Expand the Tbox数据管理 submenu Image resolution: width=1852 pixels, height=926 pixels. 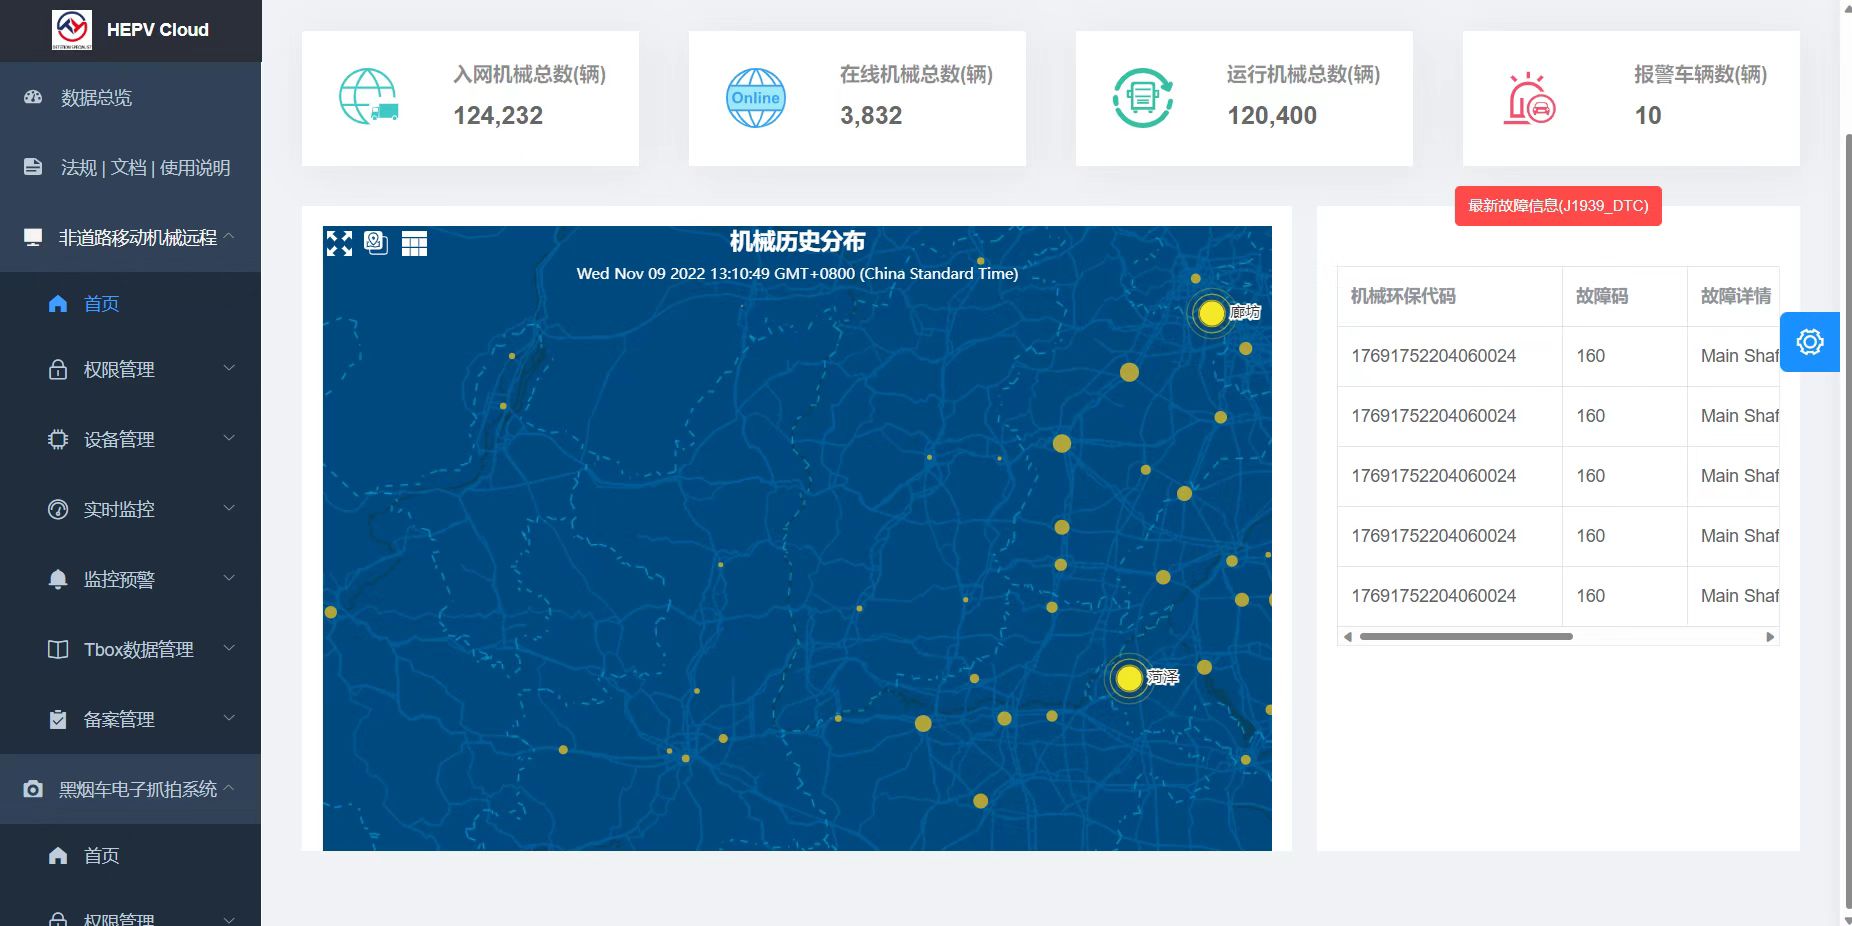point(141,649)
